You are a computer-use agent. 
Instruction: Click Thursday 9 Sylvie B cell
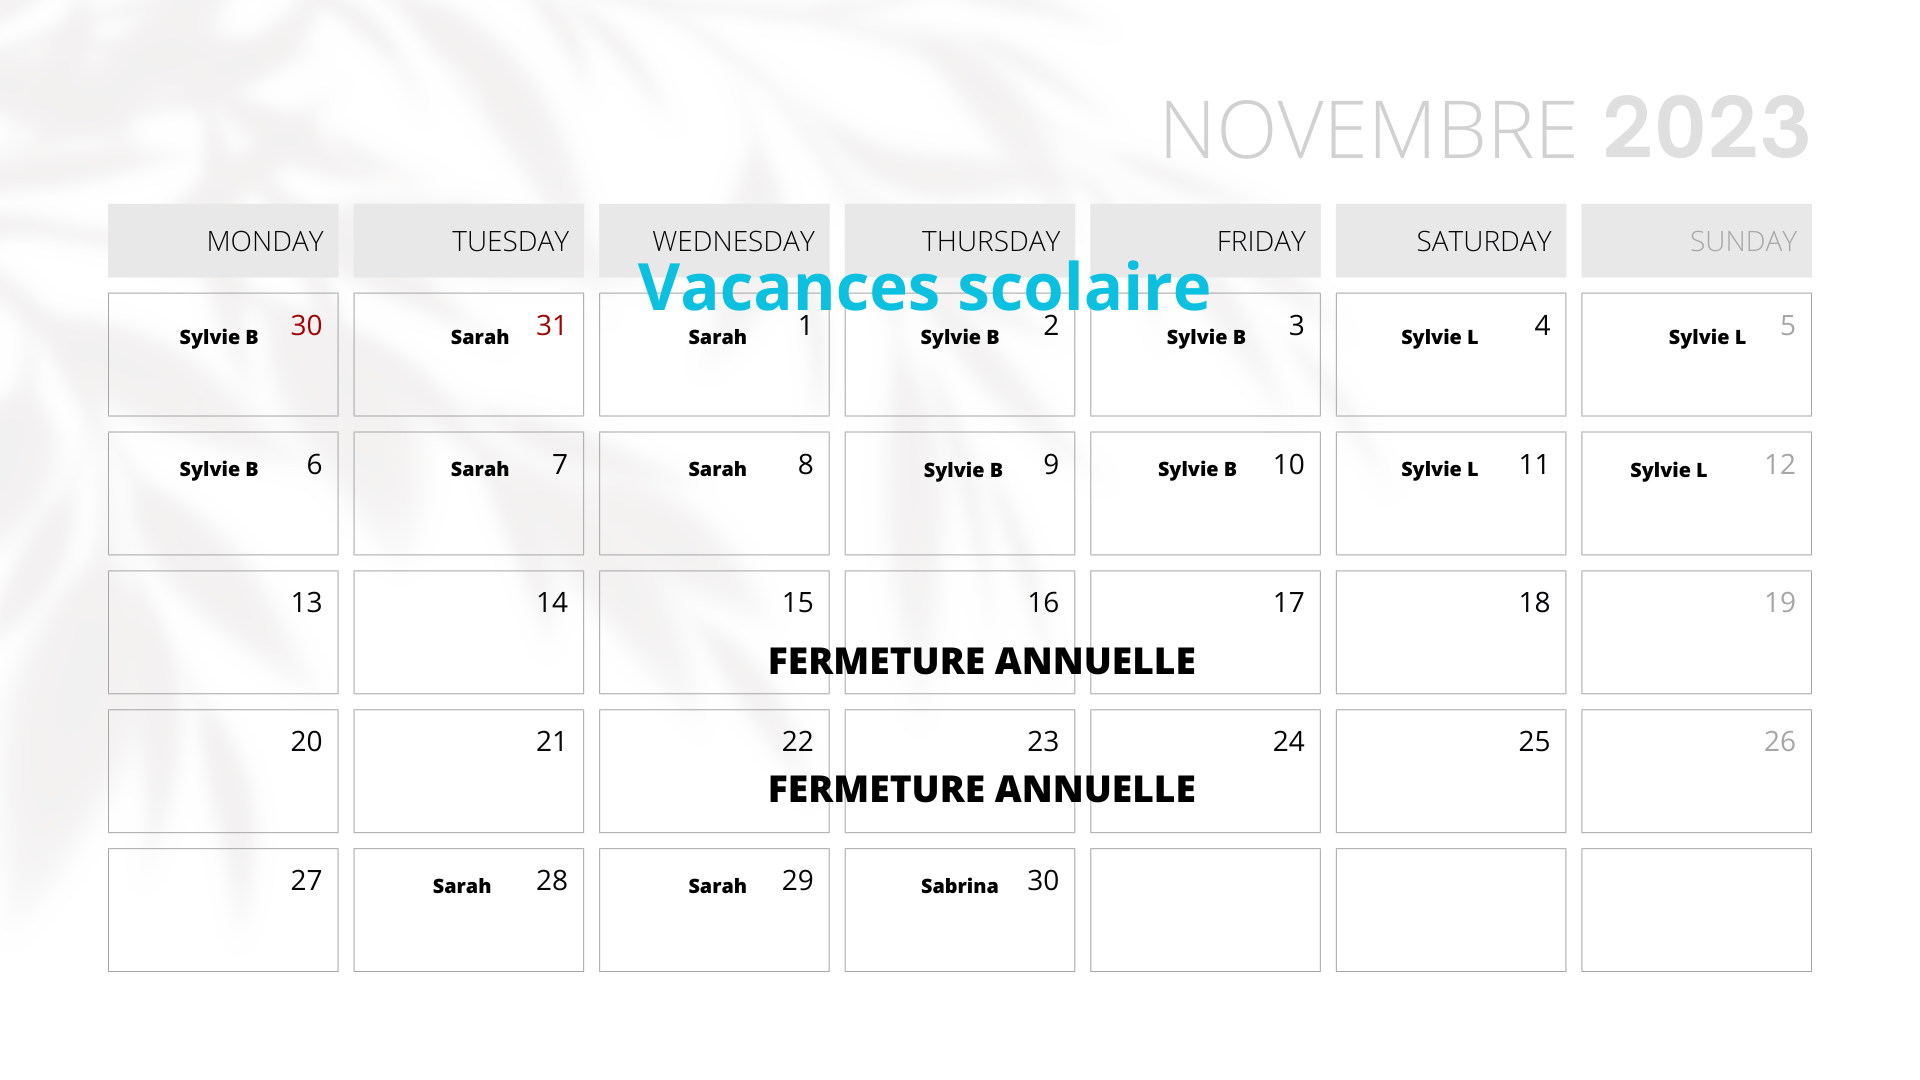point(960,493)
